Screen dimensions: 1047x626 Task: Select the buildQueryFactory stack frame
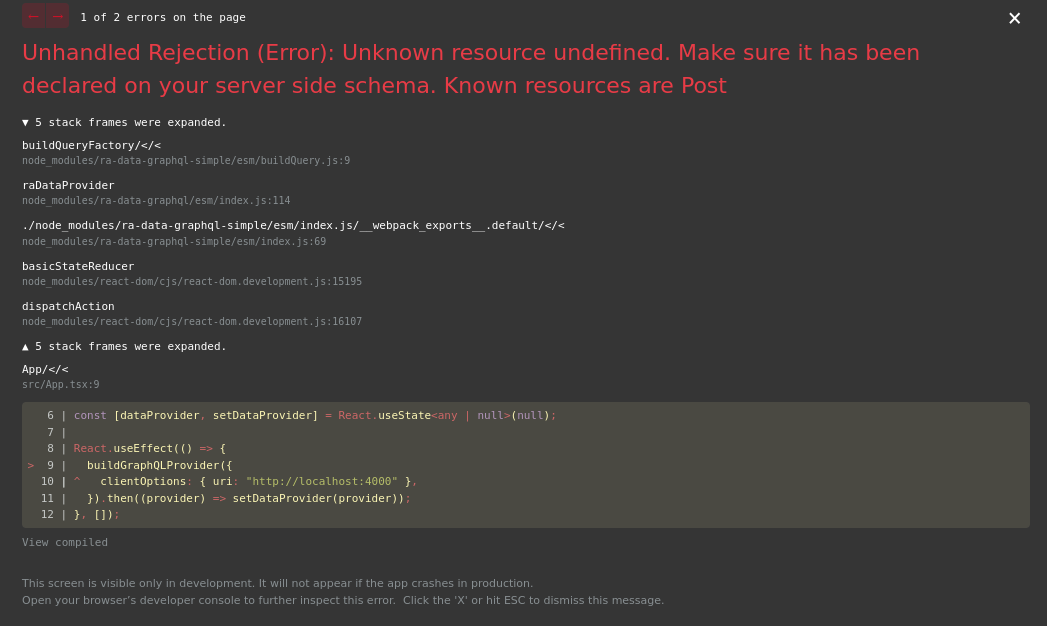pos(91,145)
